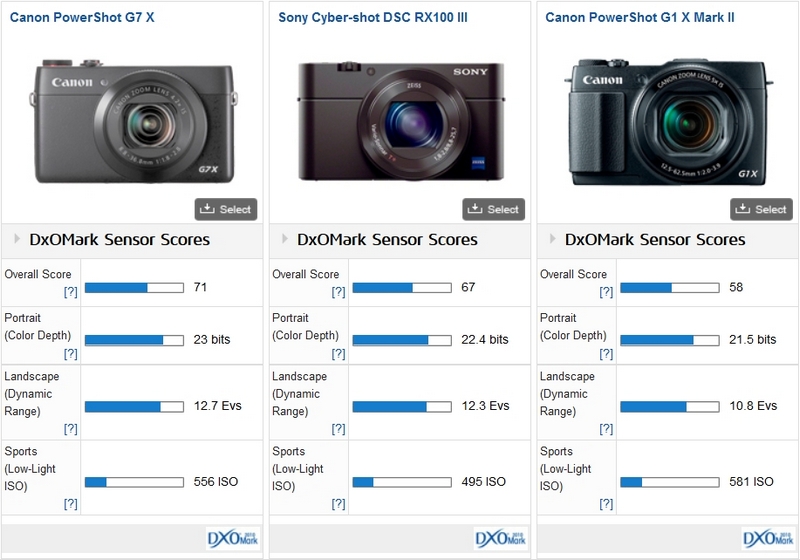800x560 pixels.
Task: Click the '10.8 Evs' value
Action: [753, 406]
